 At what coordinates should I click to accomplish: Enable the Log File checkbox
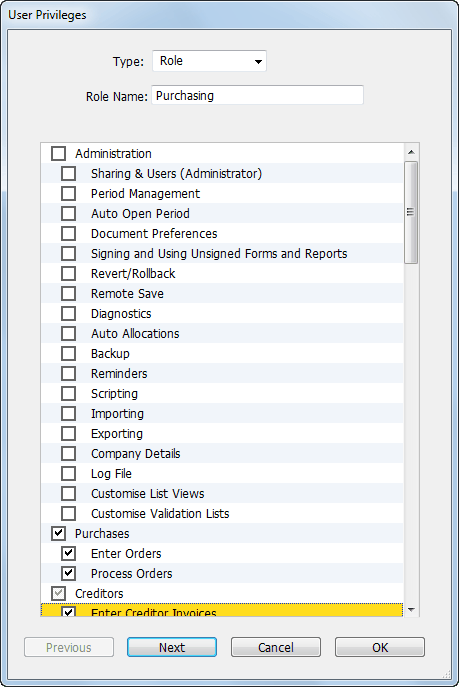click(68, 474)
